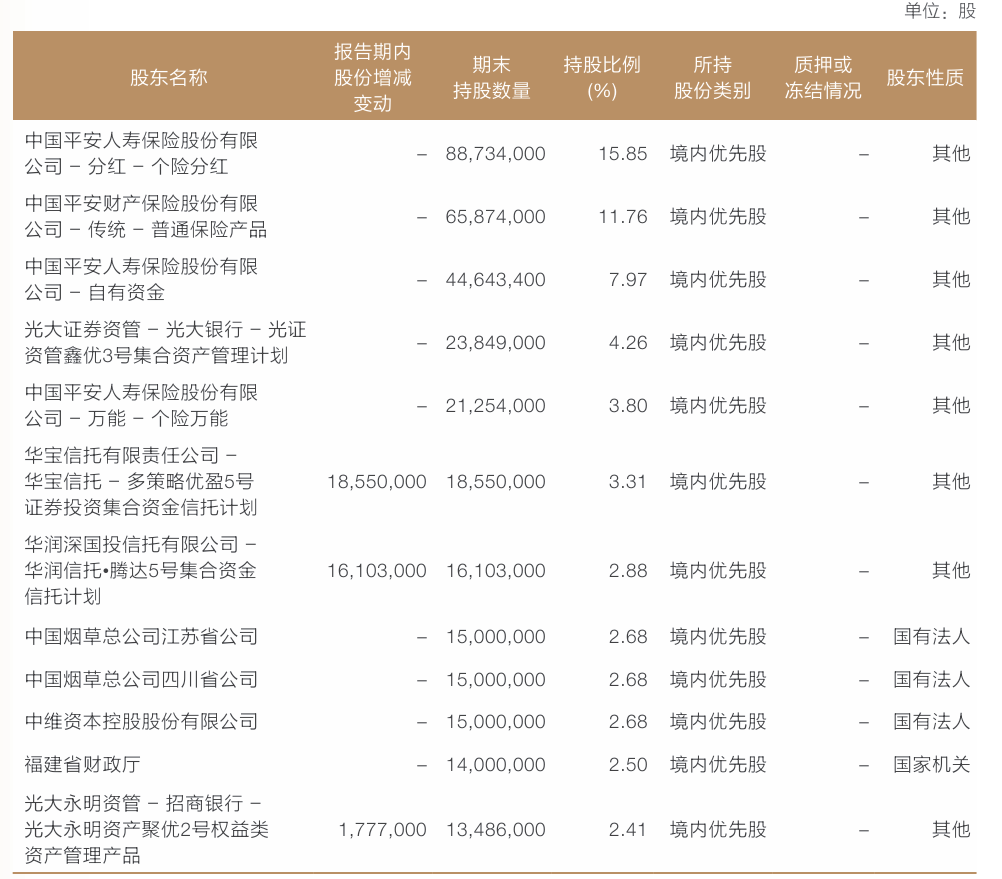The width and height of the screenshot is (1002, 879).
Task: Click the 所持股份类别 column header
Action: pyautogui.click(x=713, y=78)
